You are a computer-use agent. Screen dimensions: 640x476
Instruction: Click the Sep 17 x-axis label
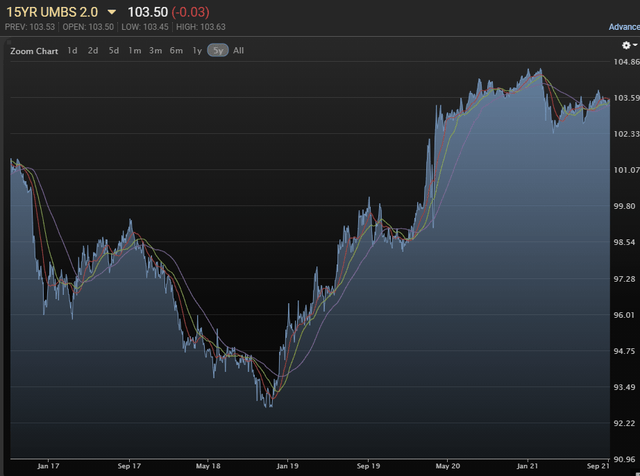pyautogui.click(x=129, y=466)
